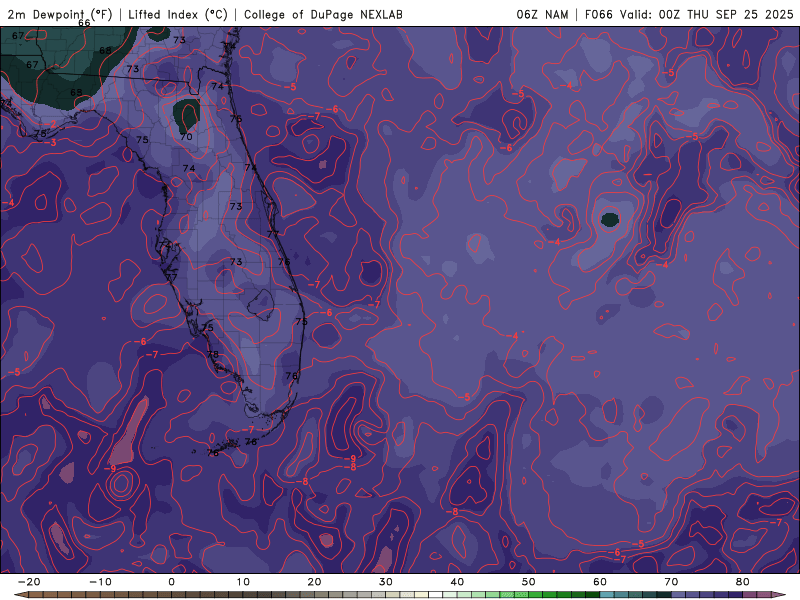Click the "70" dewpoint label in north Florida
800x600 pixels.
tap(186, 137)
